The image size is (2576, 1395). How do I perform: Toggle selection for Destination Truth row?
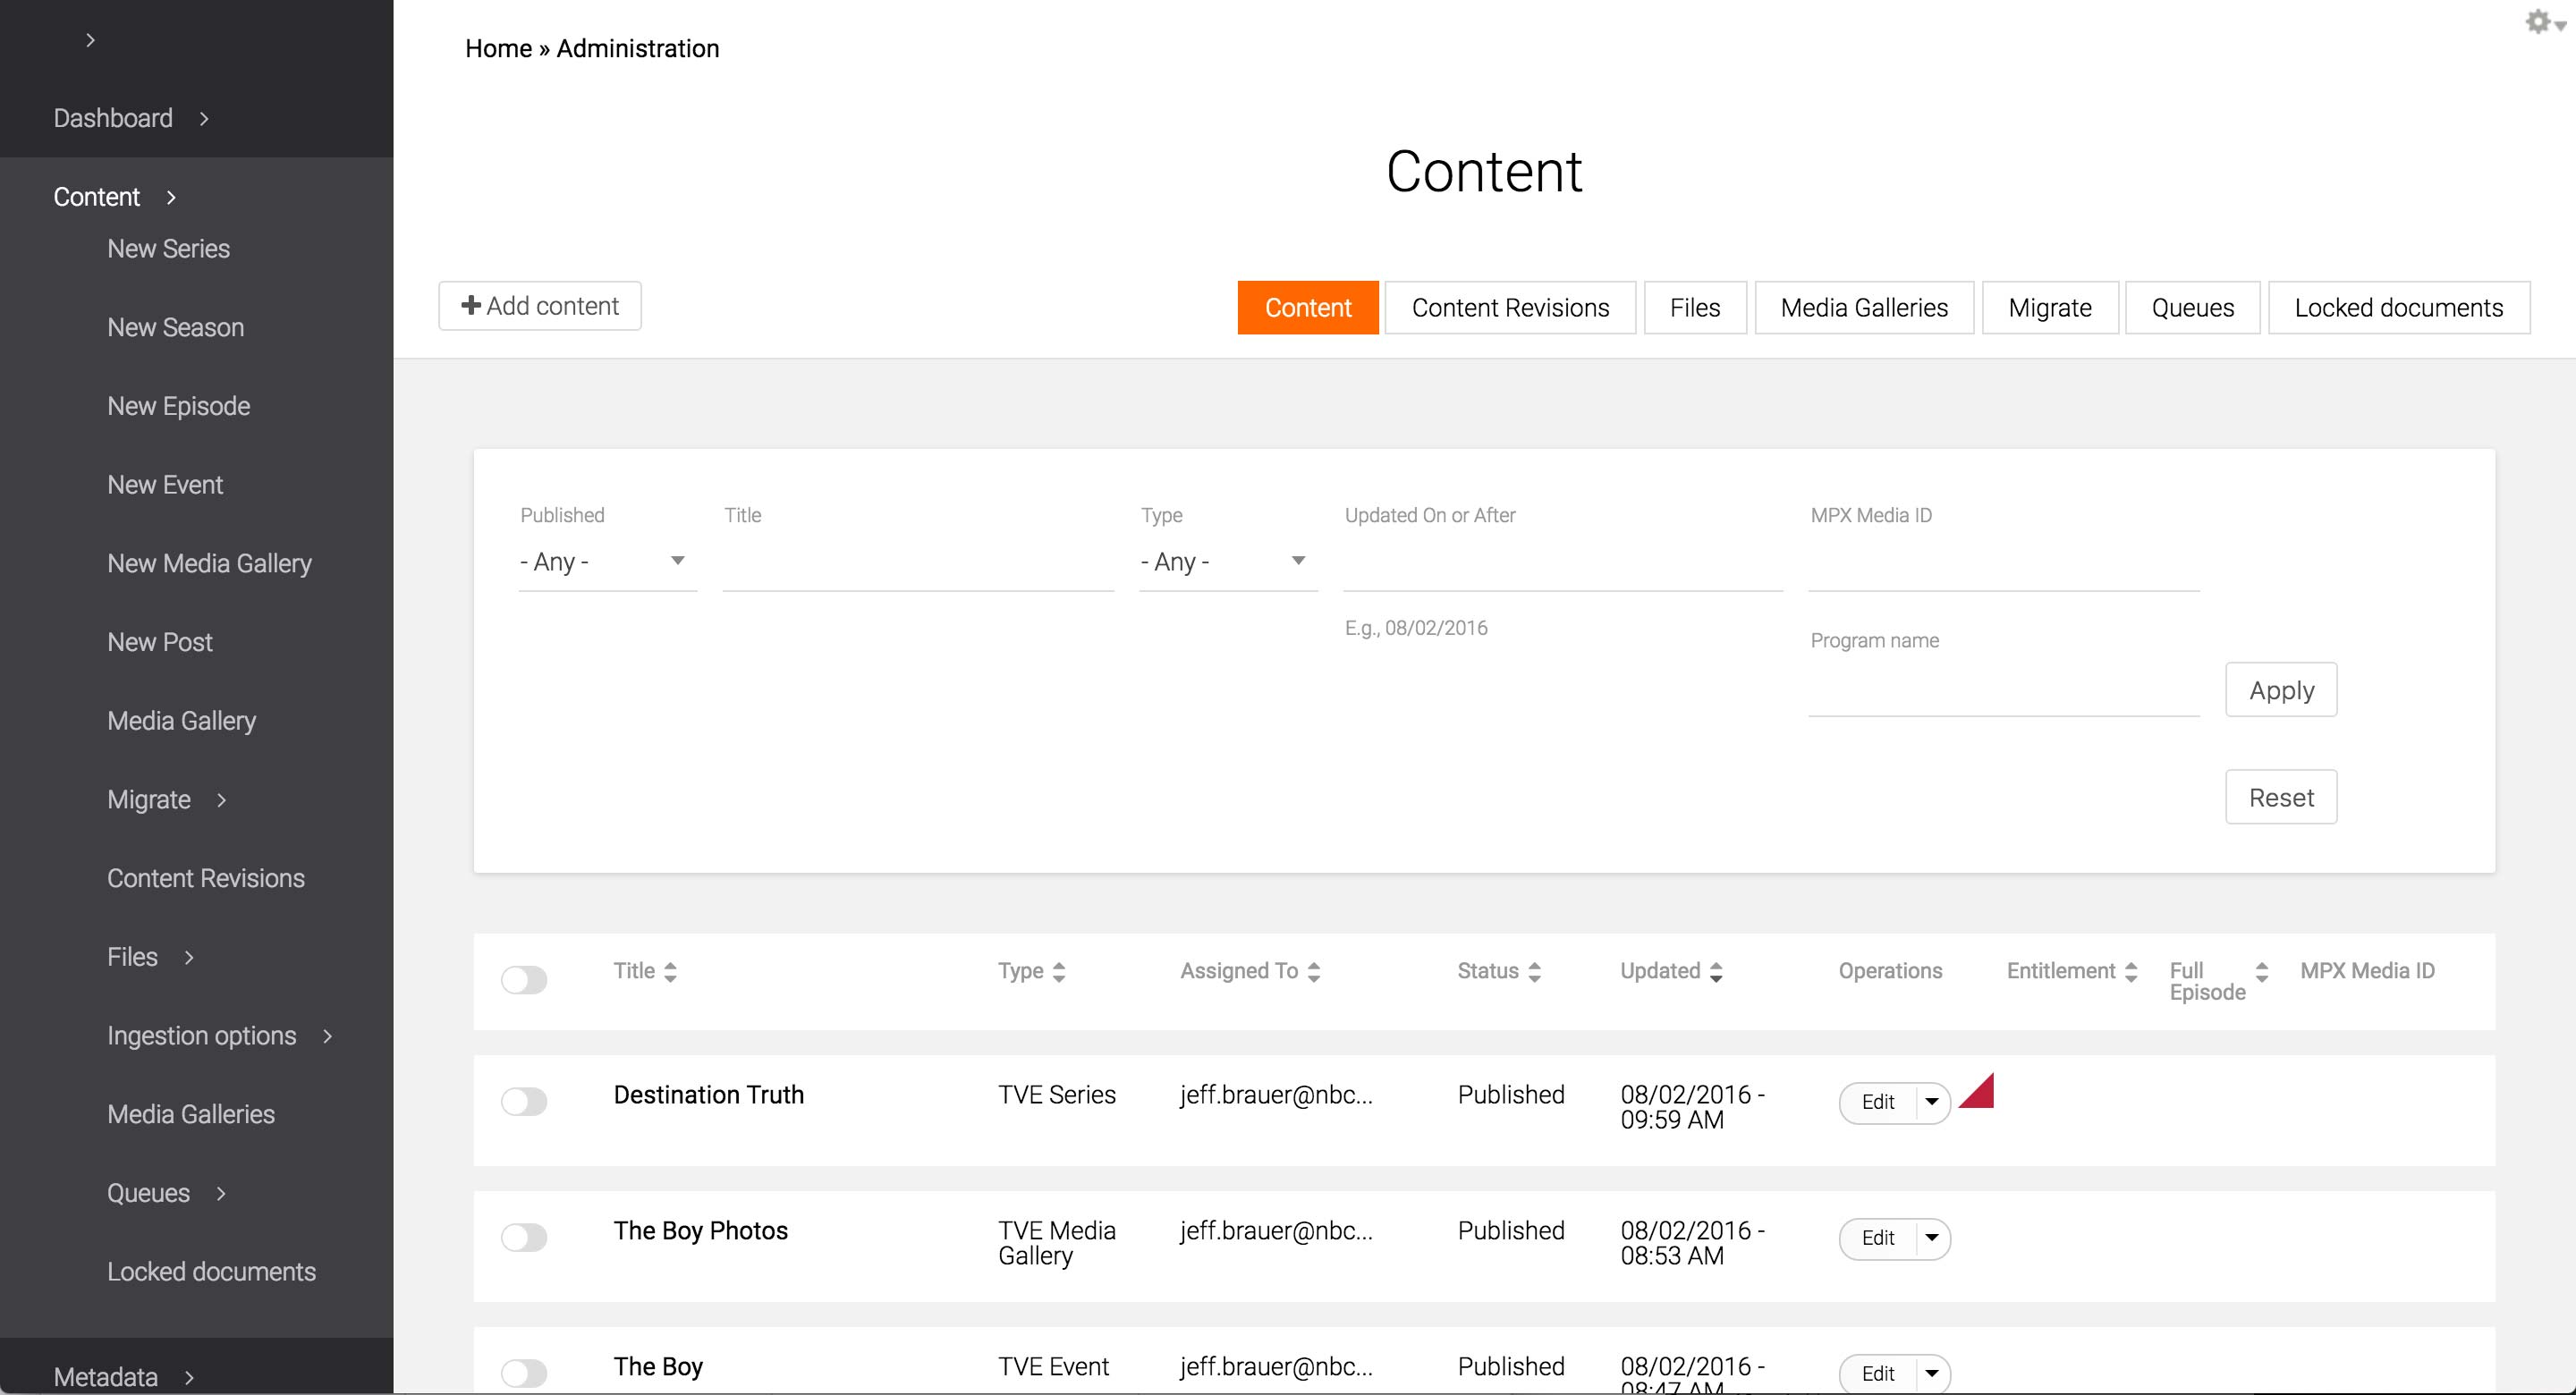pyautogui.click(x=524, y=1102)
